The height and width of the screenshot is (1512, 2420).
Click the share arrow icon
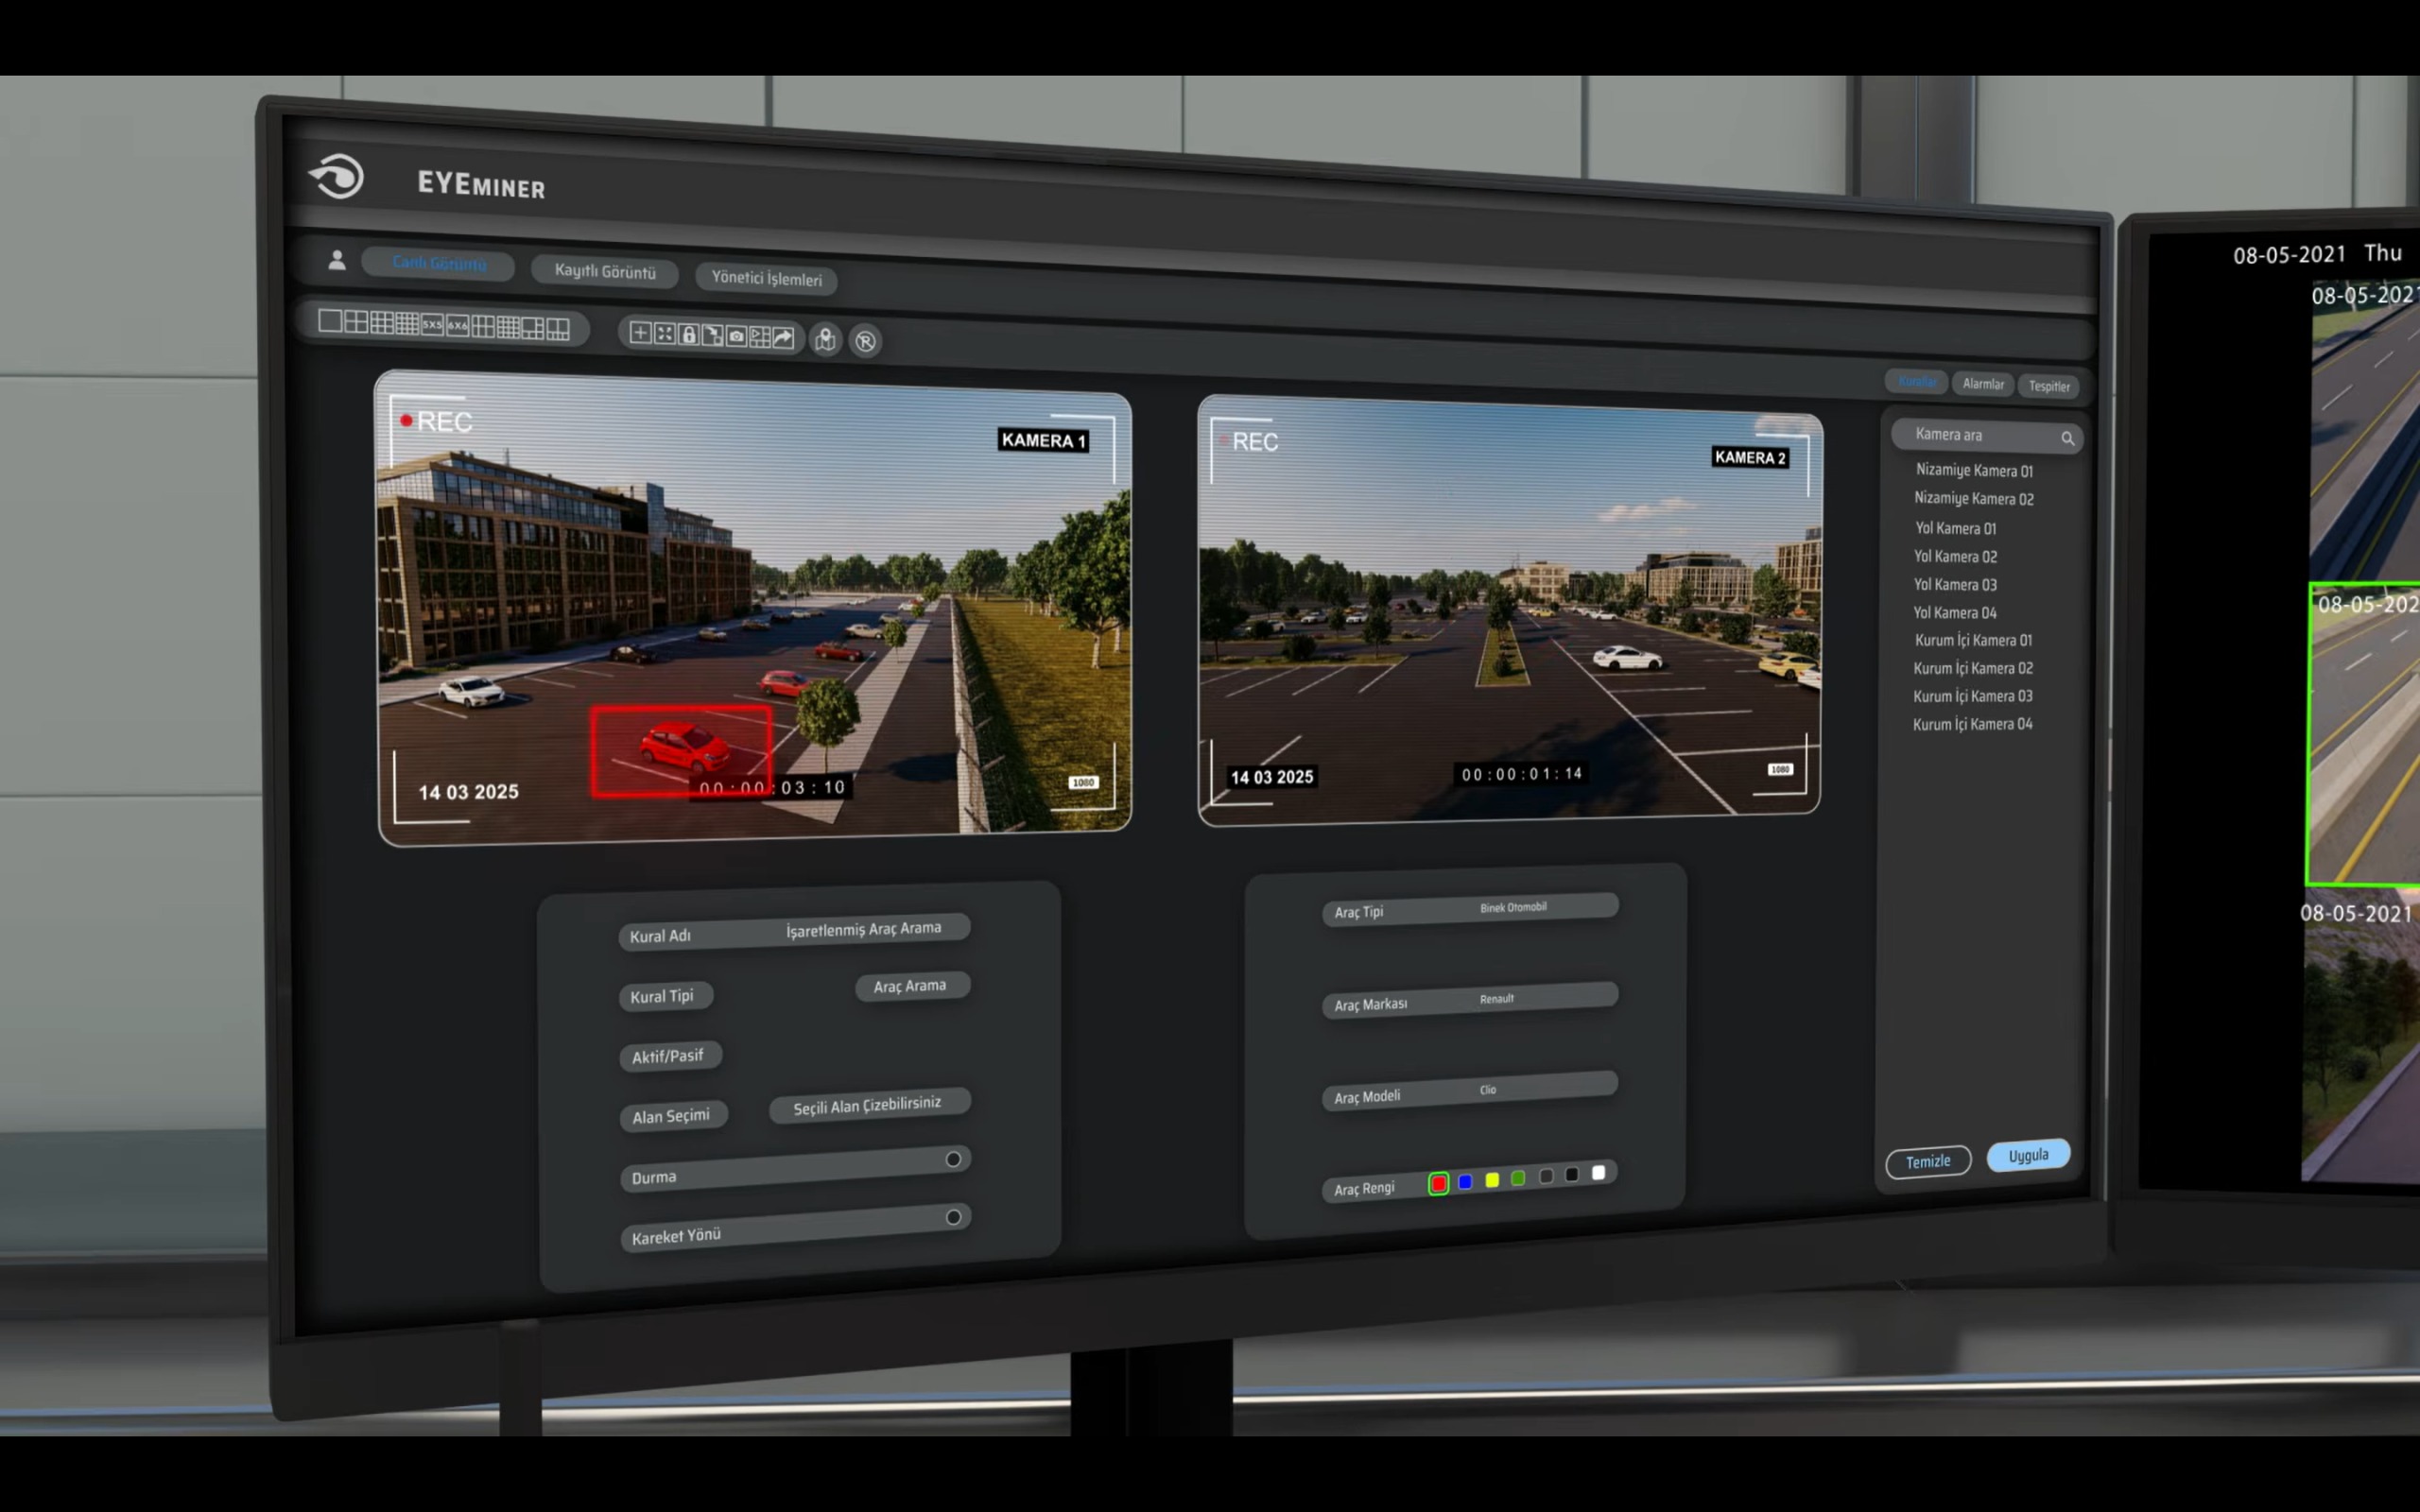point(783,338)
